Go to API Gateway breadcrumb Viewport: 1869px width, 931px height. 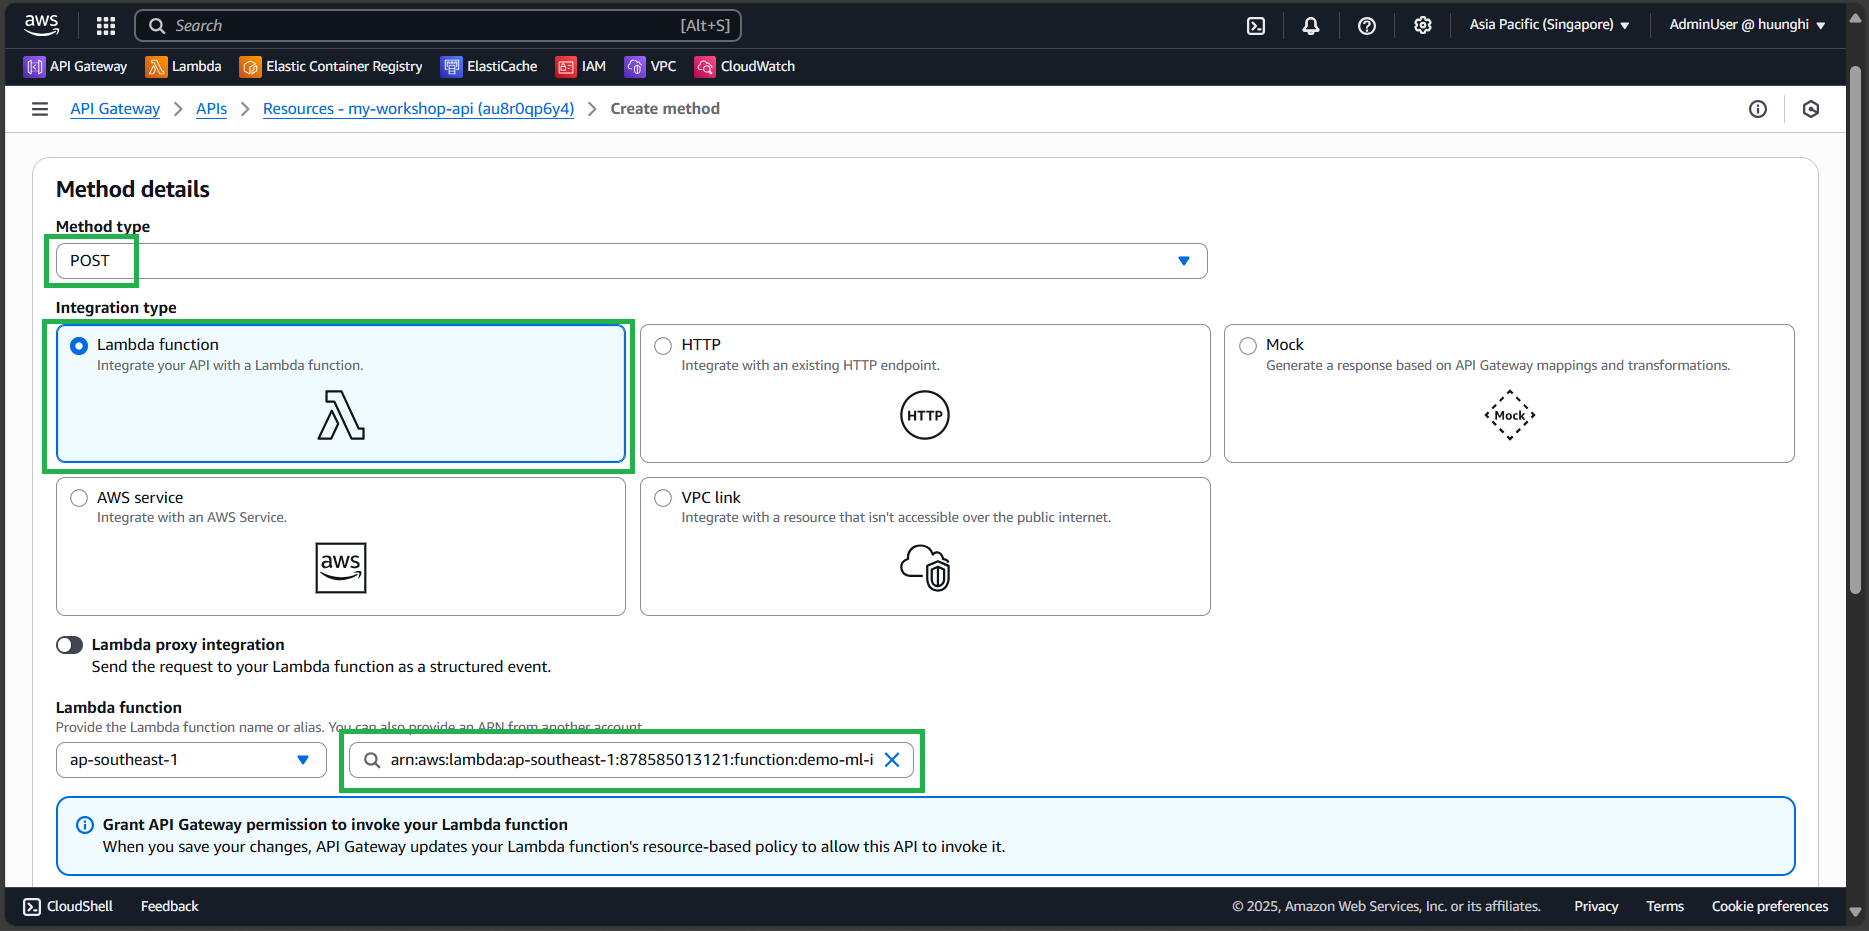[x=115, y=109]
